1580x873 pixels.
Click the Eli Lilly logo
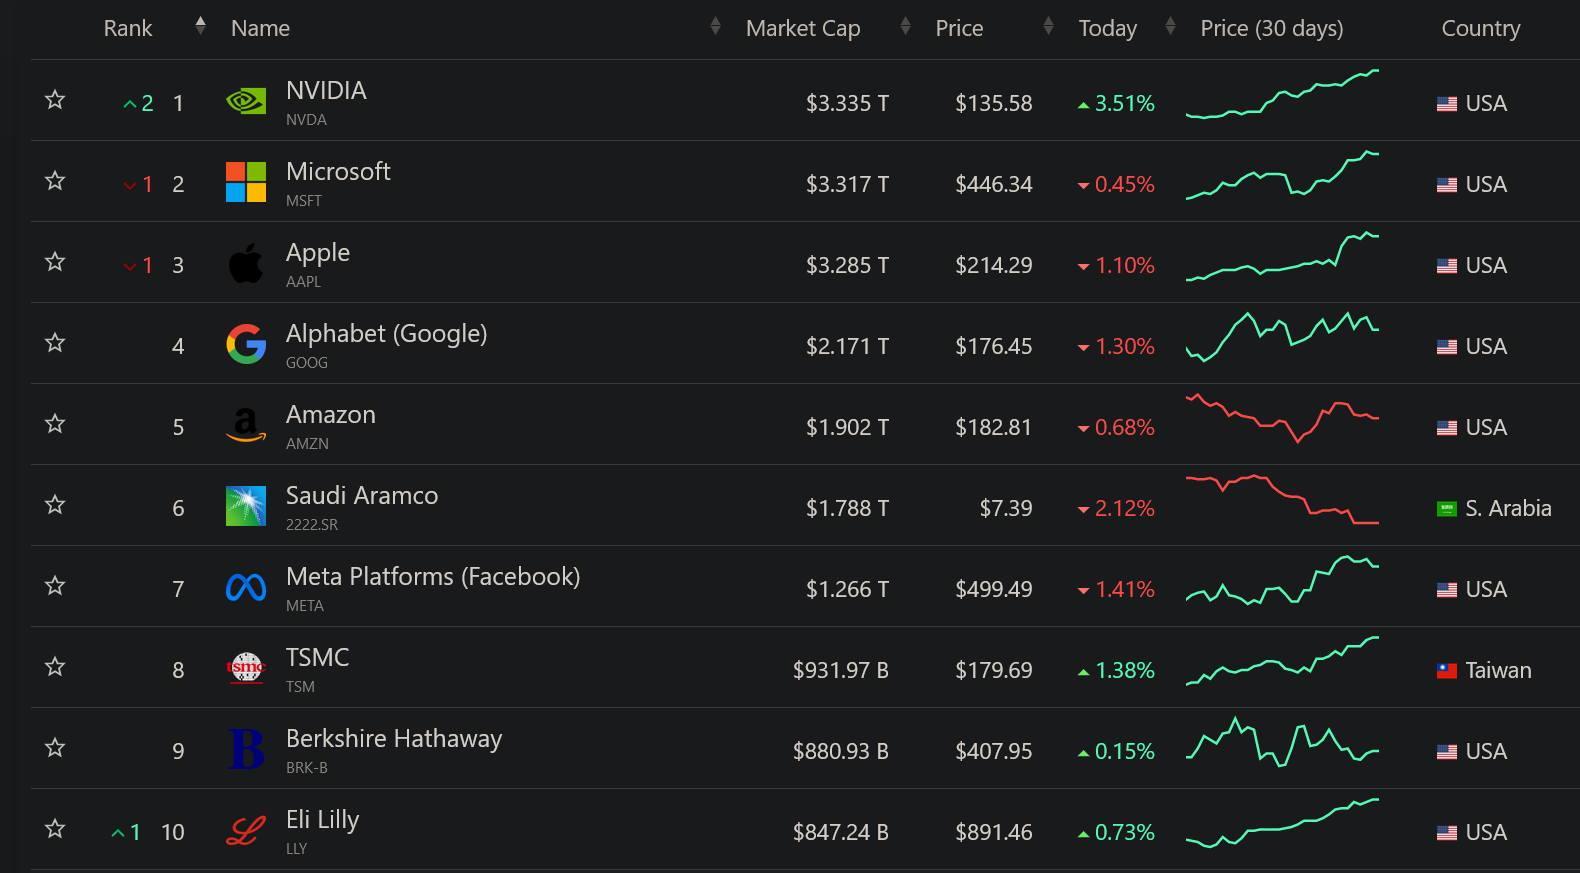[246, 830]
